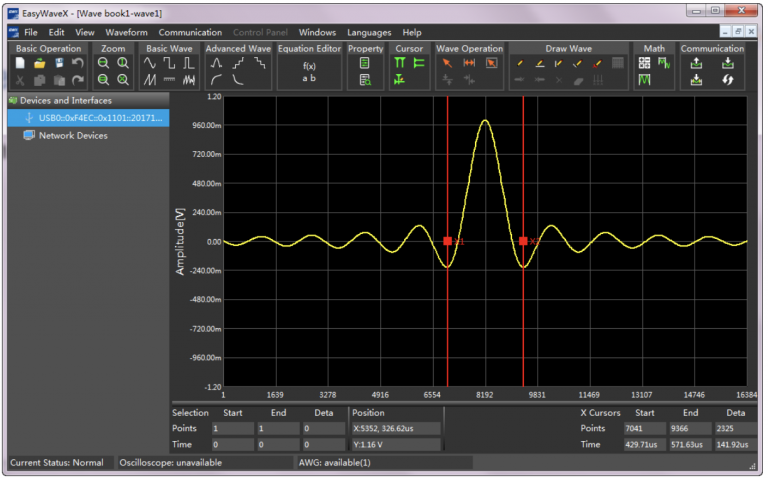Open the Waveform menu
768x478 pixels.
[126, 32]
